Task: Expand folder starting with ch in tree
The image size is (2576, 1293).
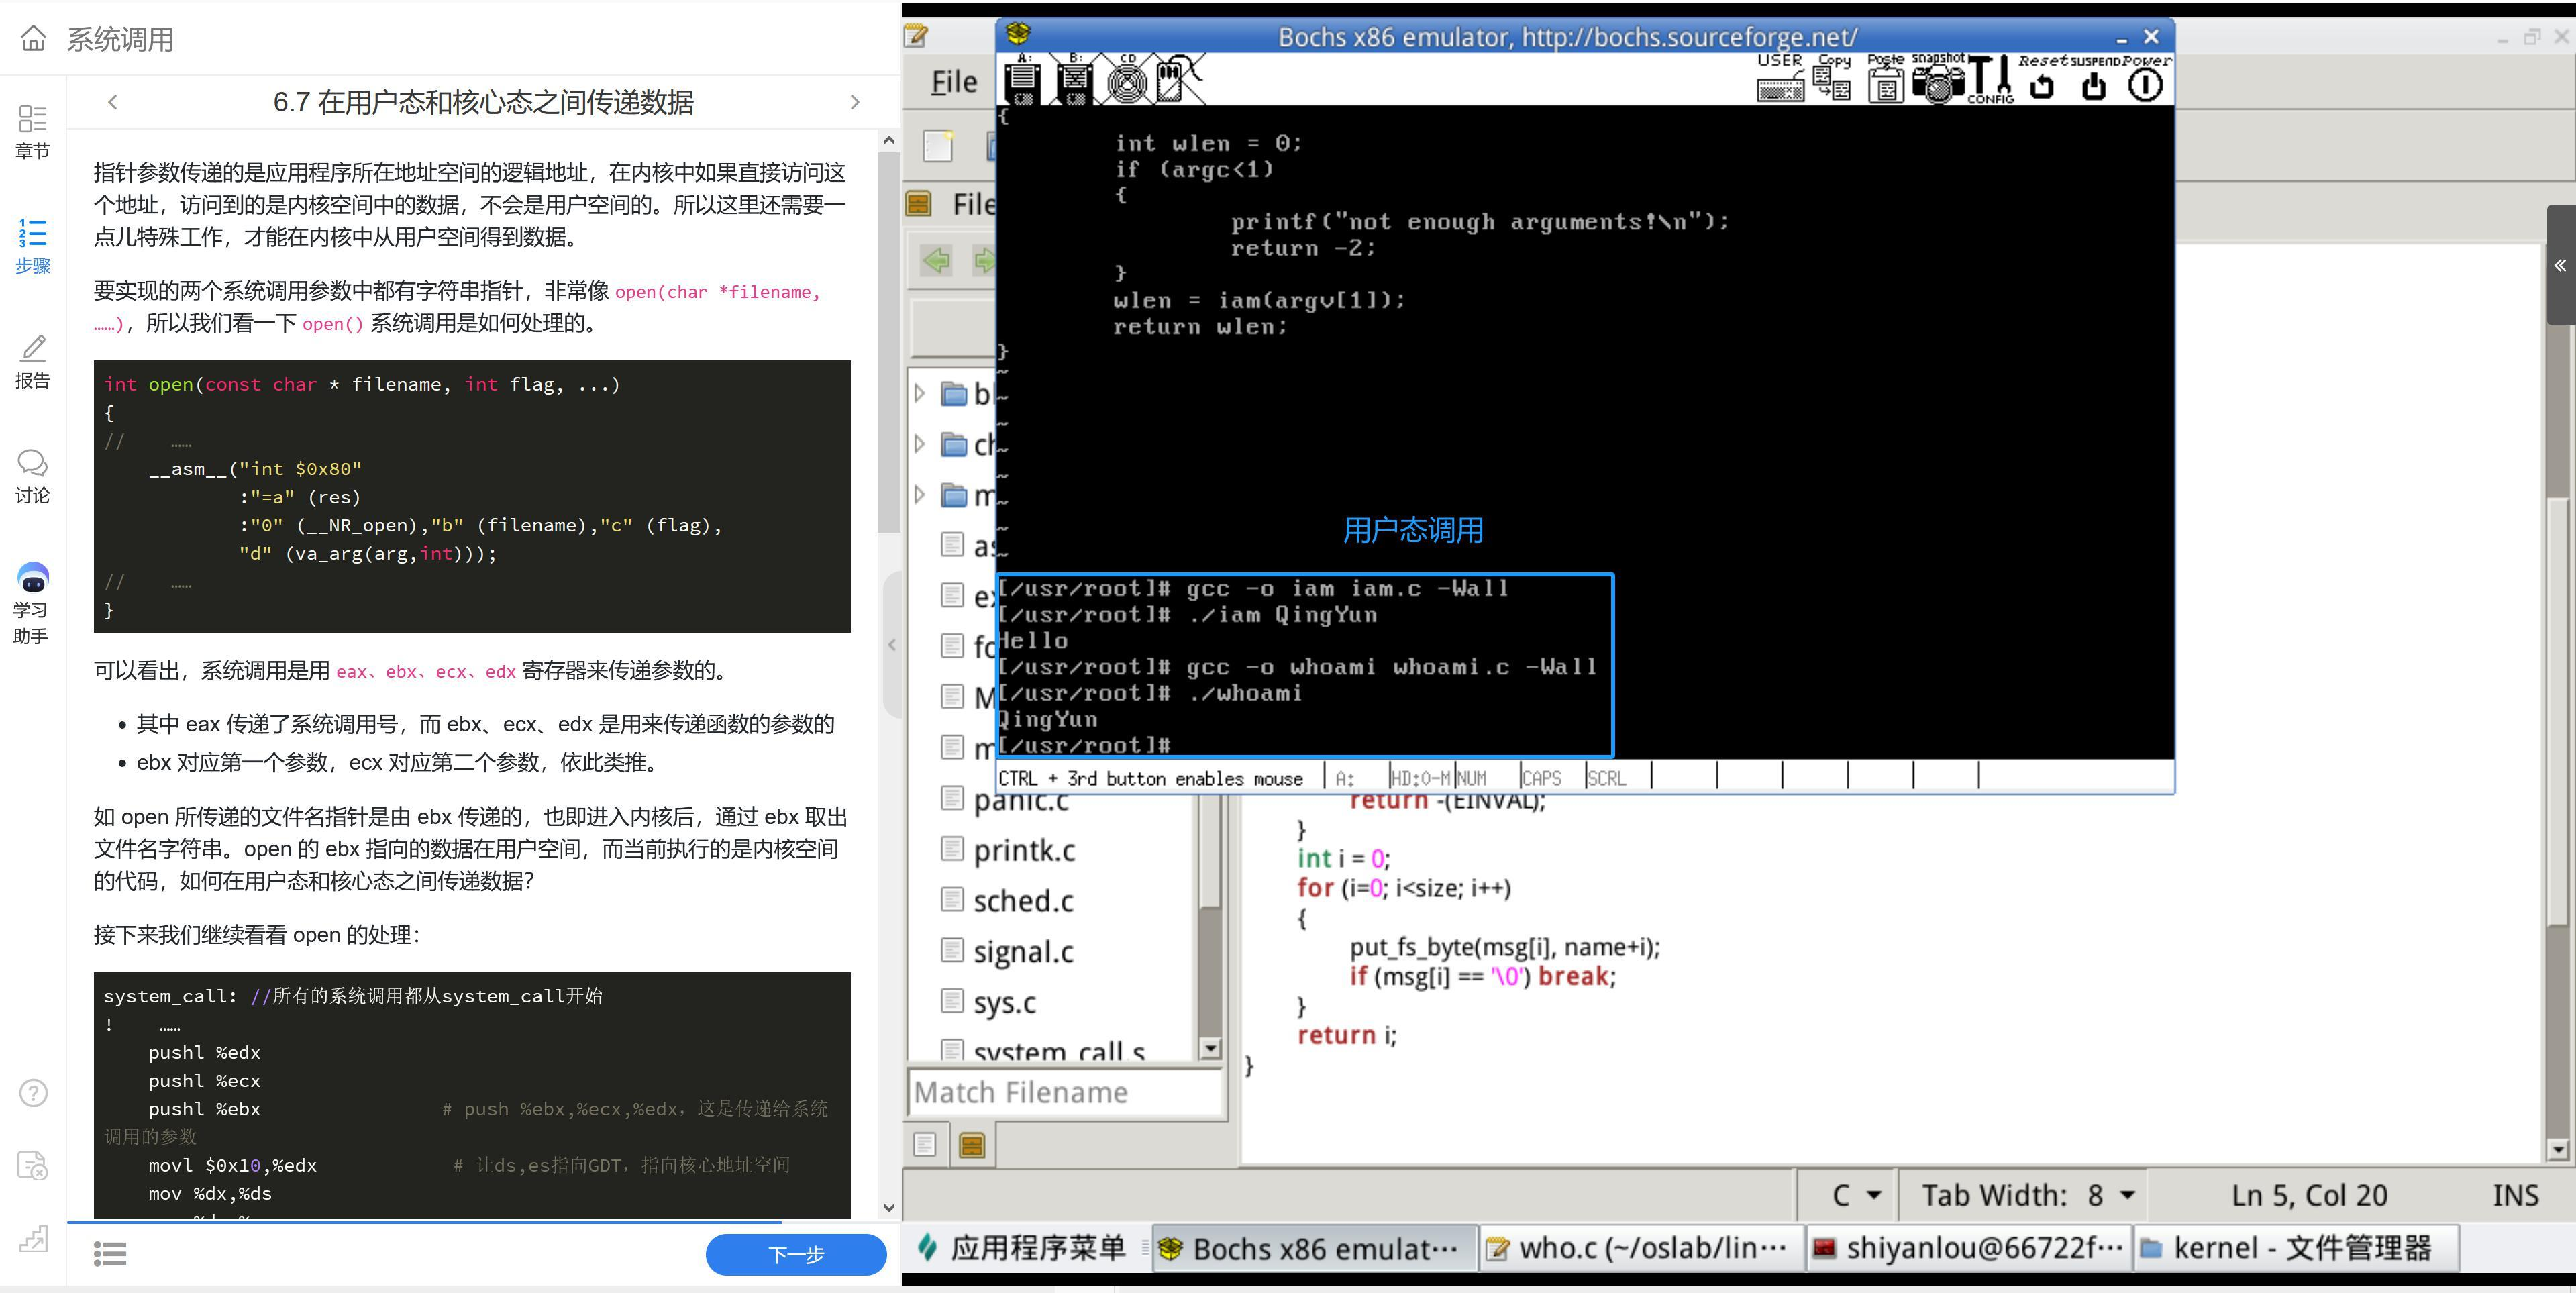Action: 920,444
